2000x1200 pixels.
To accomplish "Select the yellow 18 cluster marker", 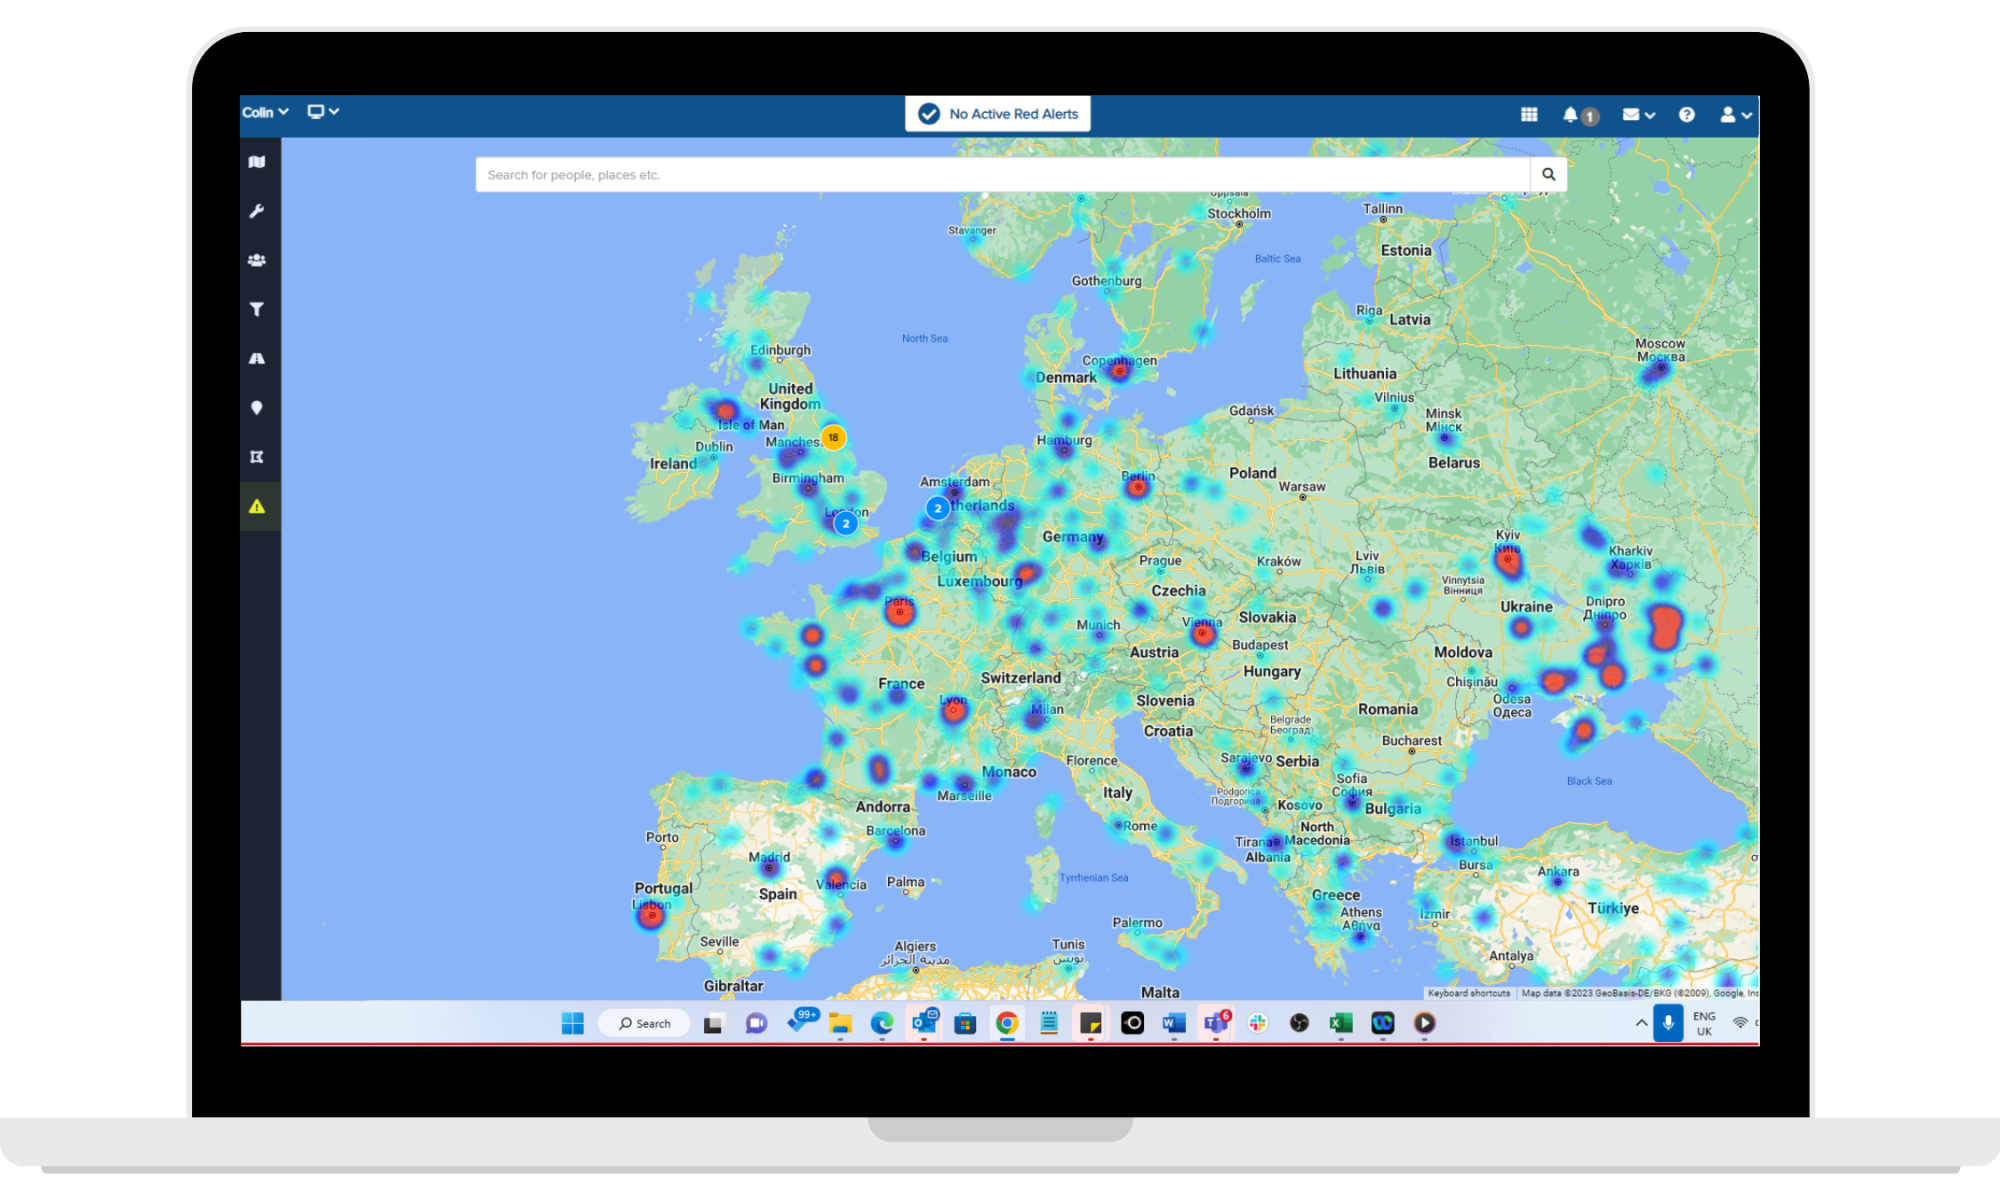I will (833, 437).
